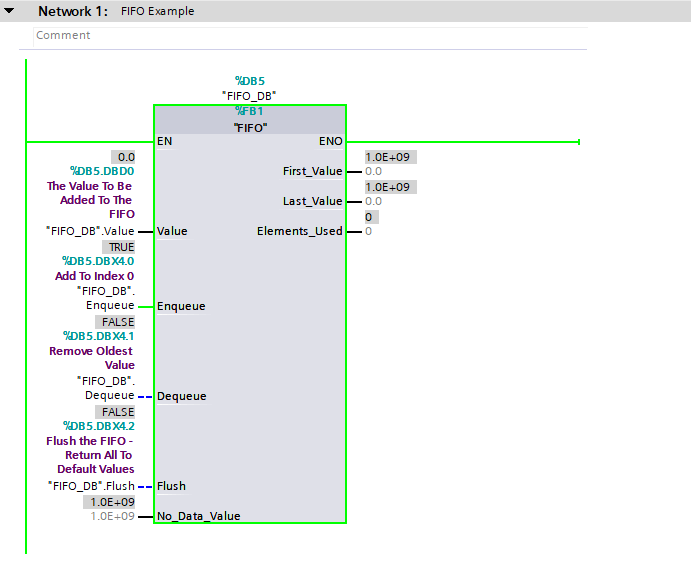Click the EN input pin
The image size is (691, 563).
[165, 142]
